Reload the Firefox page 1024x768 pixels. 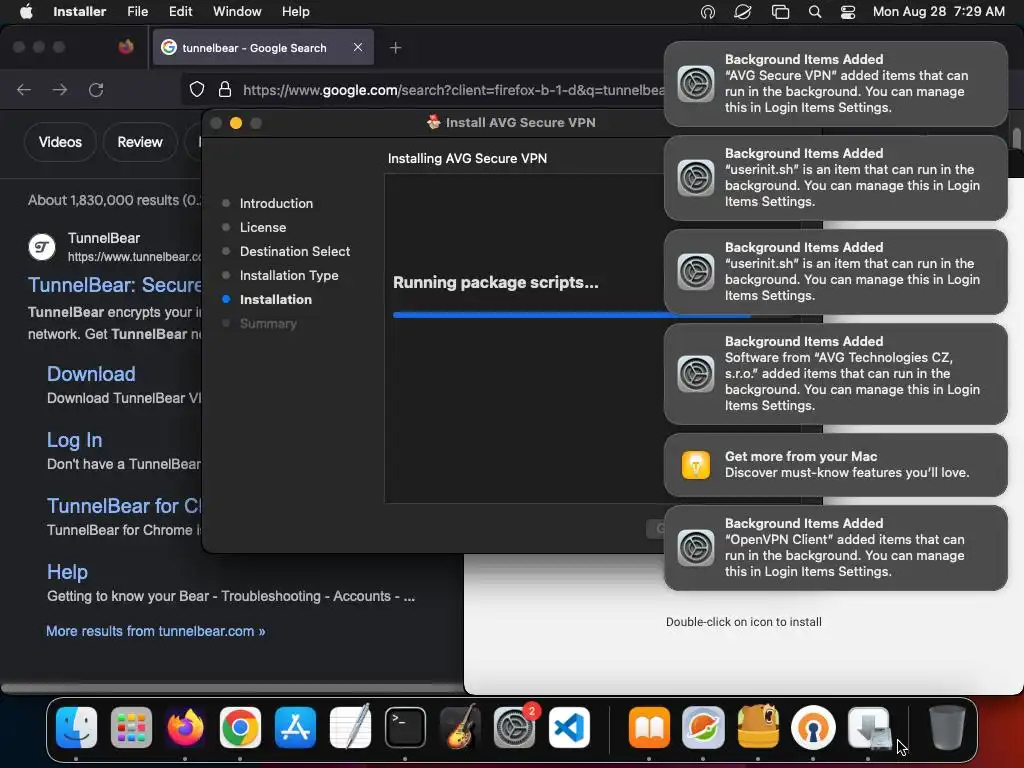click(96, 89)
